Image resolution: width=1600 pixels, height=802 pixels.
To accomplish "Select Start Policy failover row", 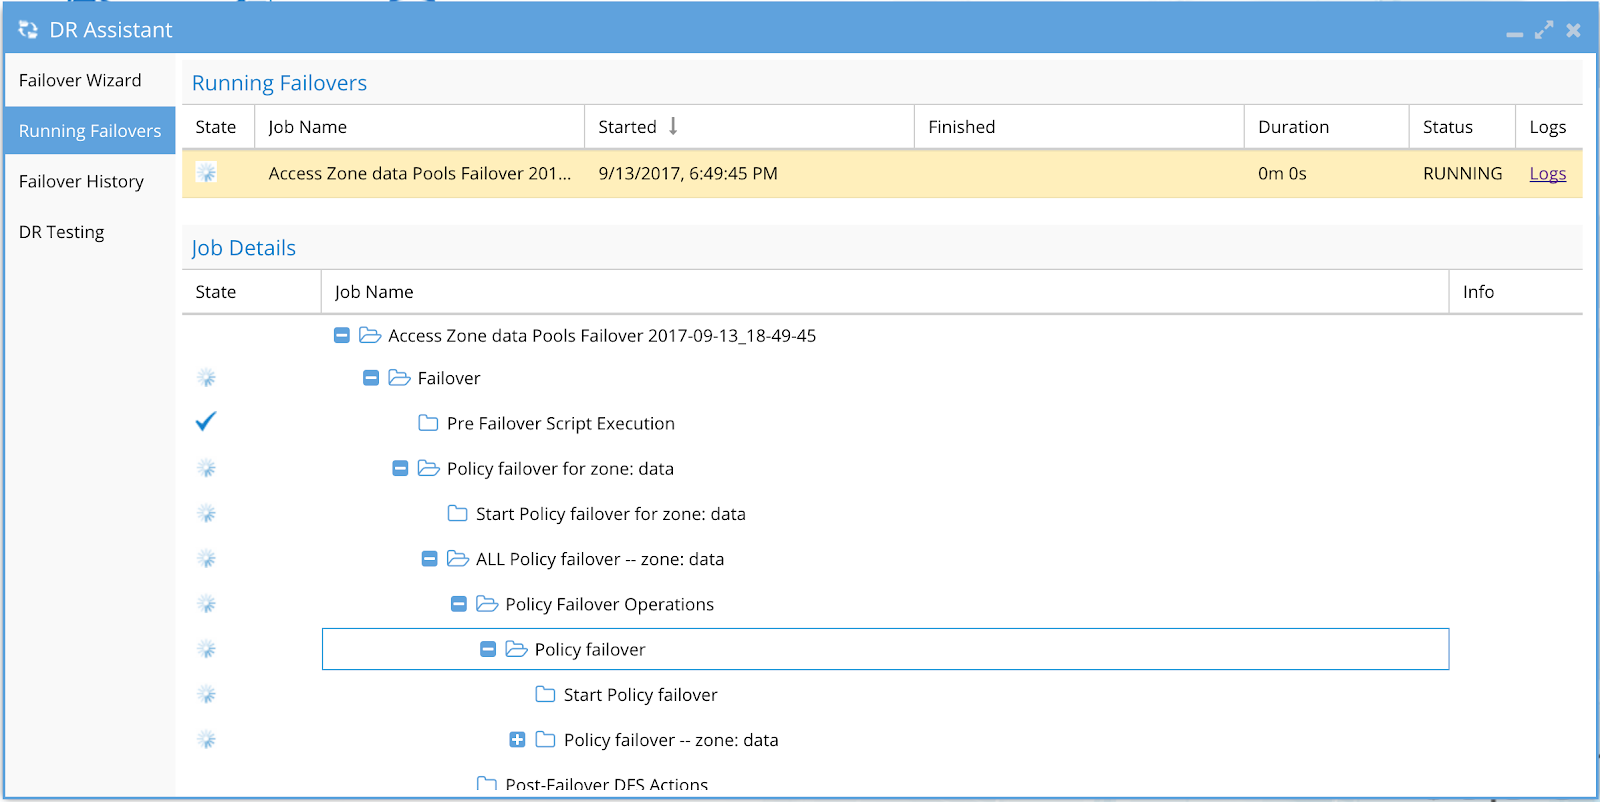I will click(882, 694).
